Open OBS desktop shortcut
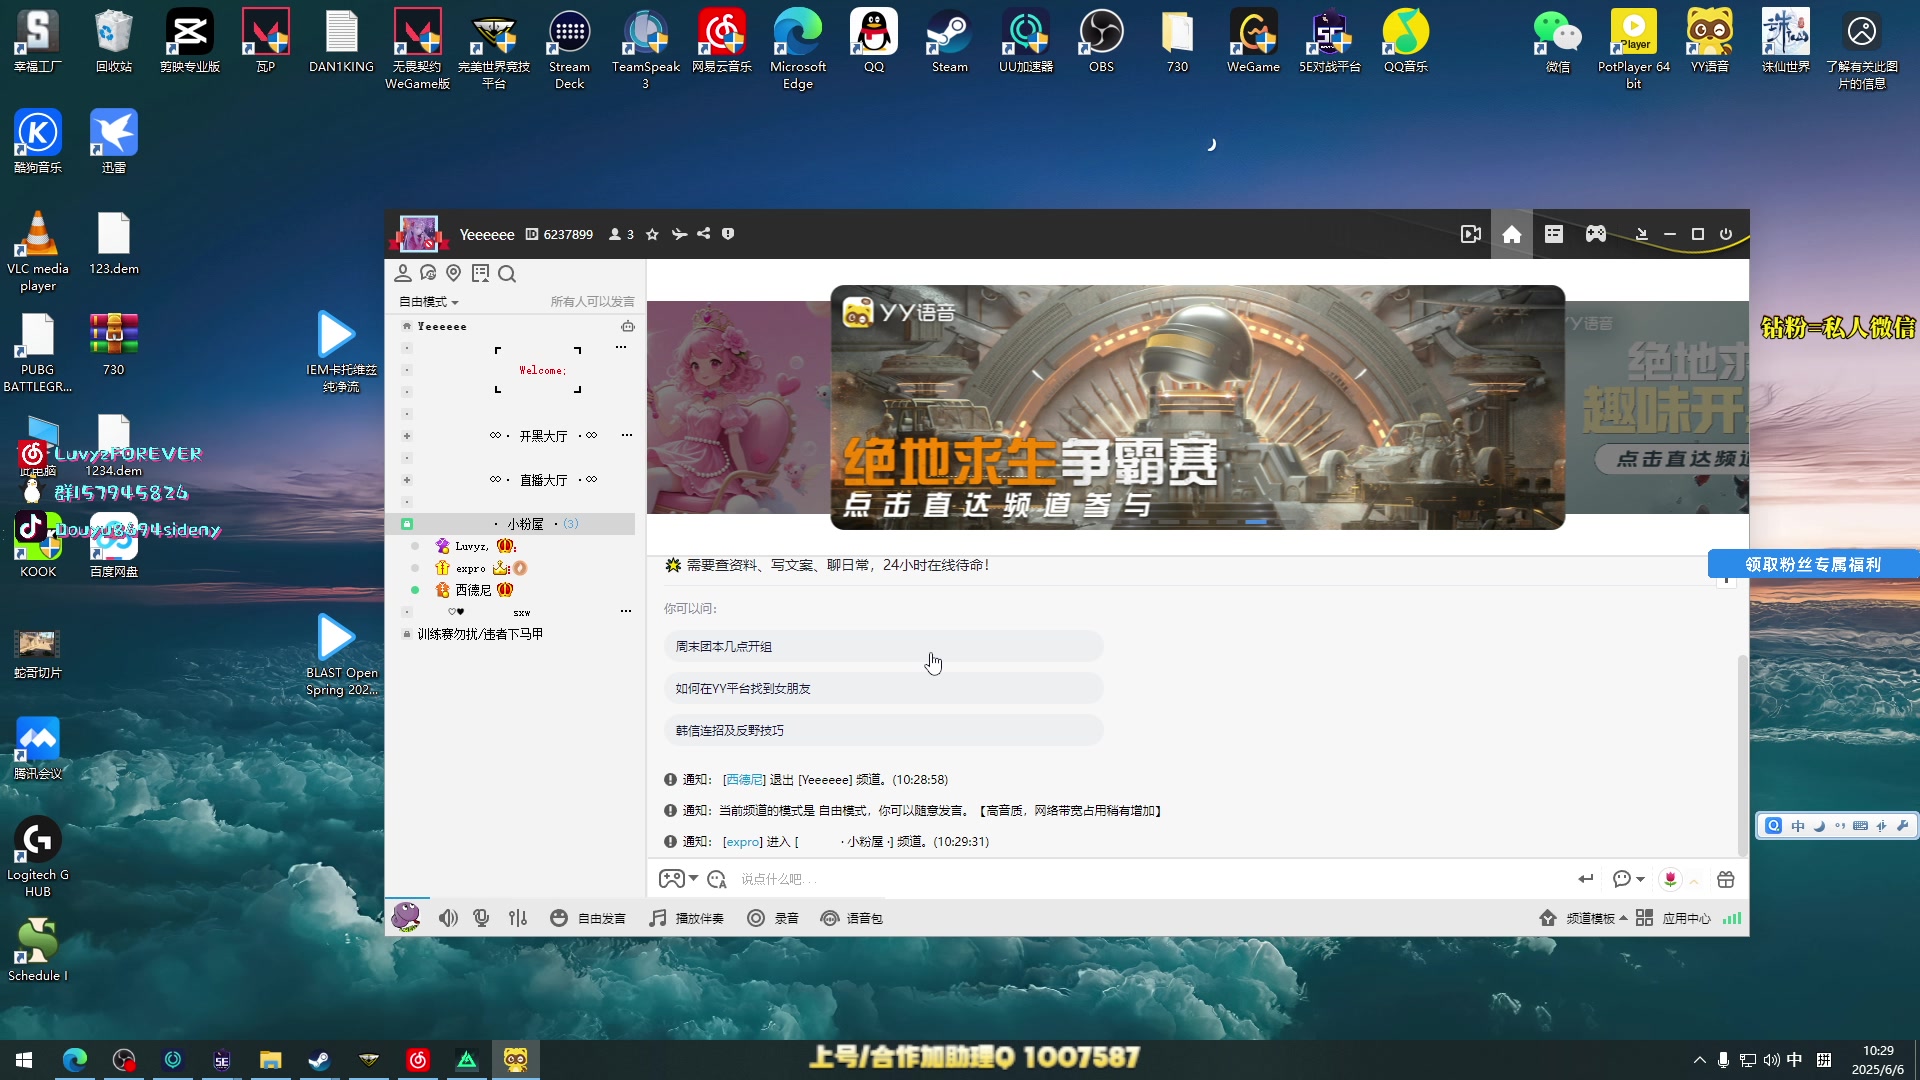The height and width of the screenshot is (1080, 1920). point(1101,42)
